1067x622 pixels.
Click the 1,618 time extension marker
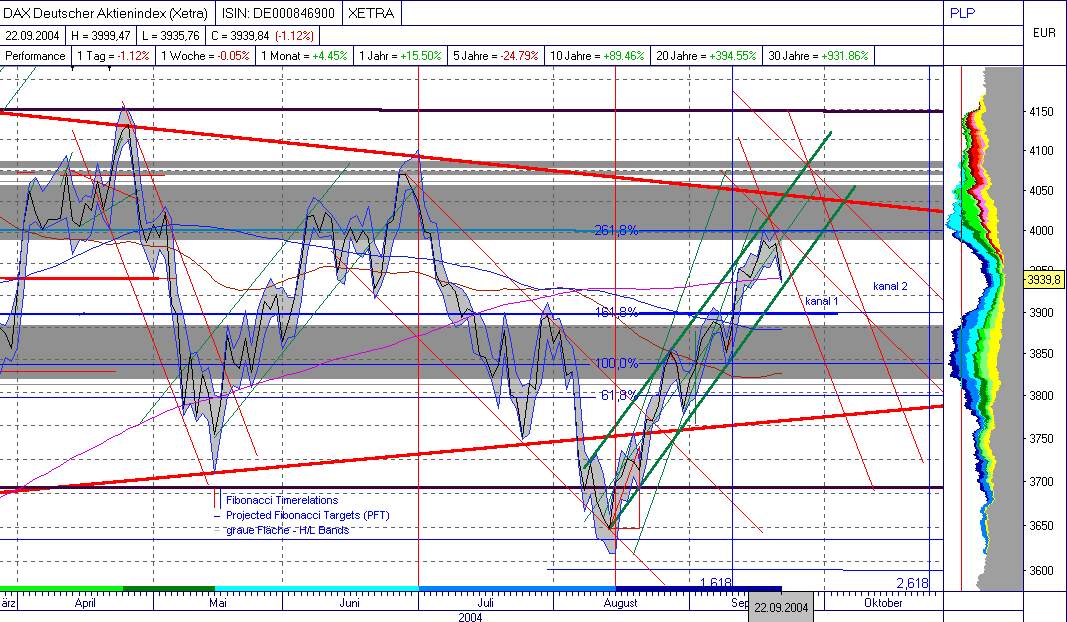click(715, 581)
